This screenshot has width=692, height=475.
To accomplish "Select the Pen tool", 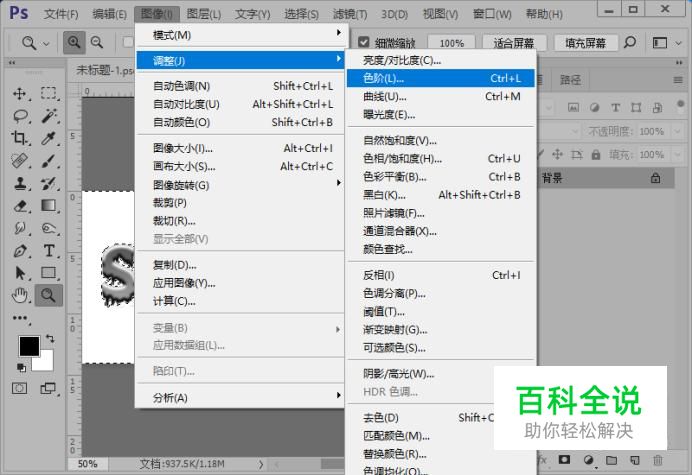I will point(20,251).
